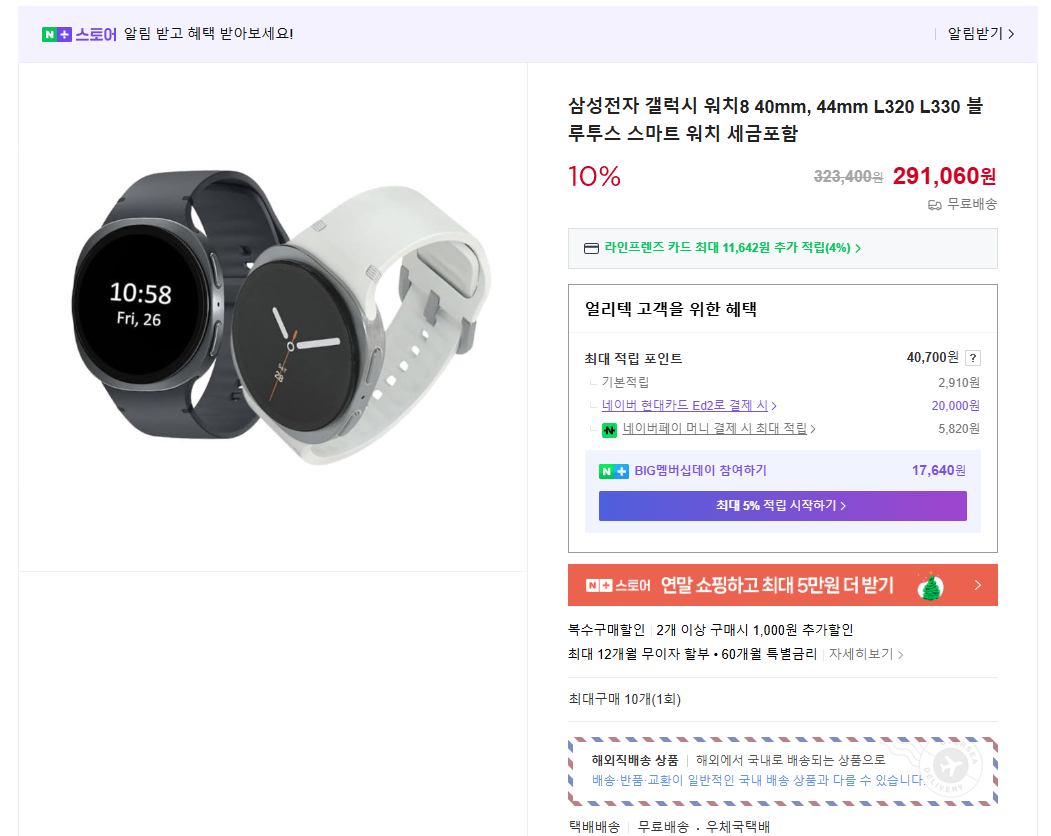Open 알림받기 notification link
1051x836 pixels.
coord(980,34)
